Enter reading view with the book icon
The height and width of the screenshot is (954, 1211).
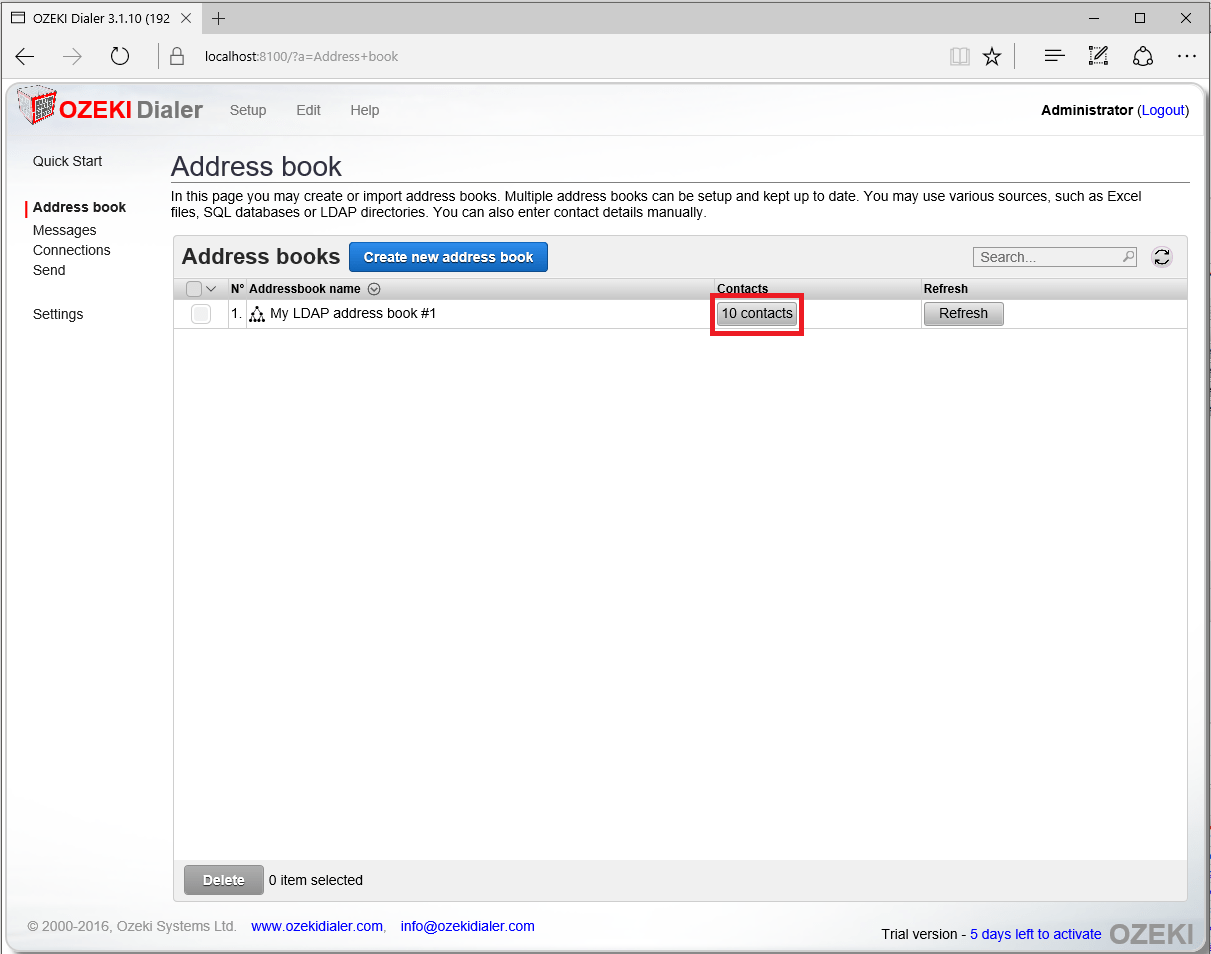(x=958, y=57)
